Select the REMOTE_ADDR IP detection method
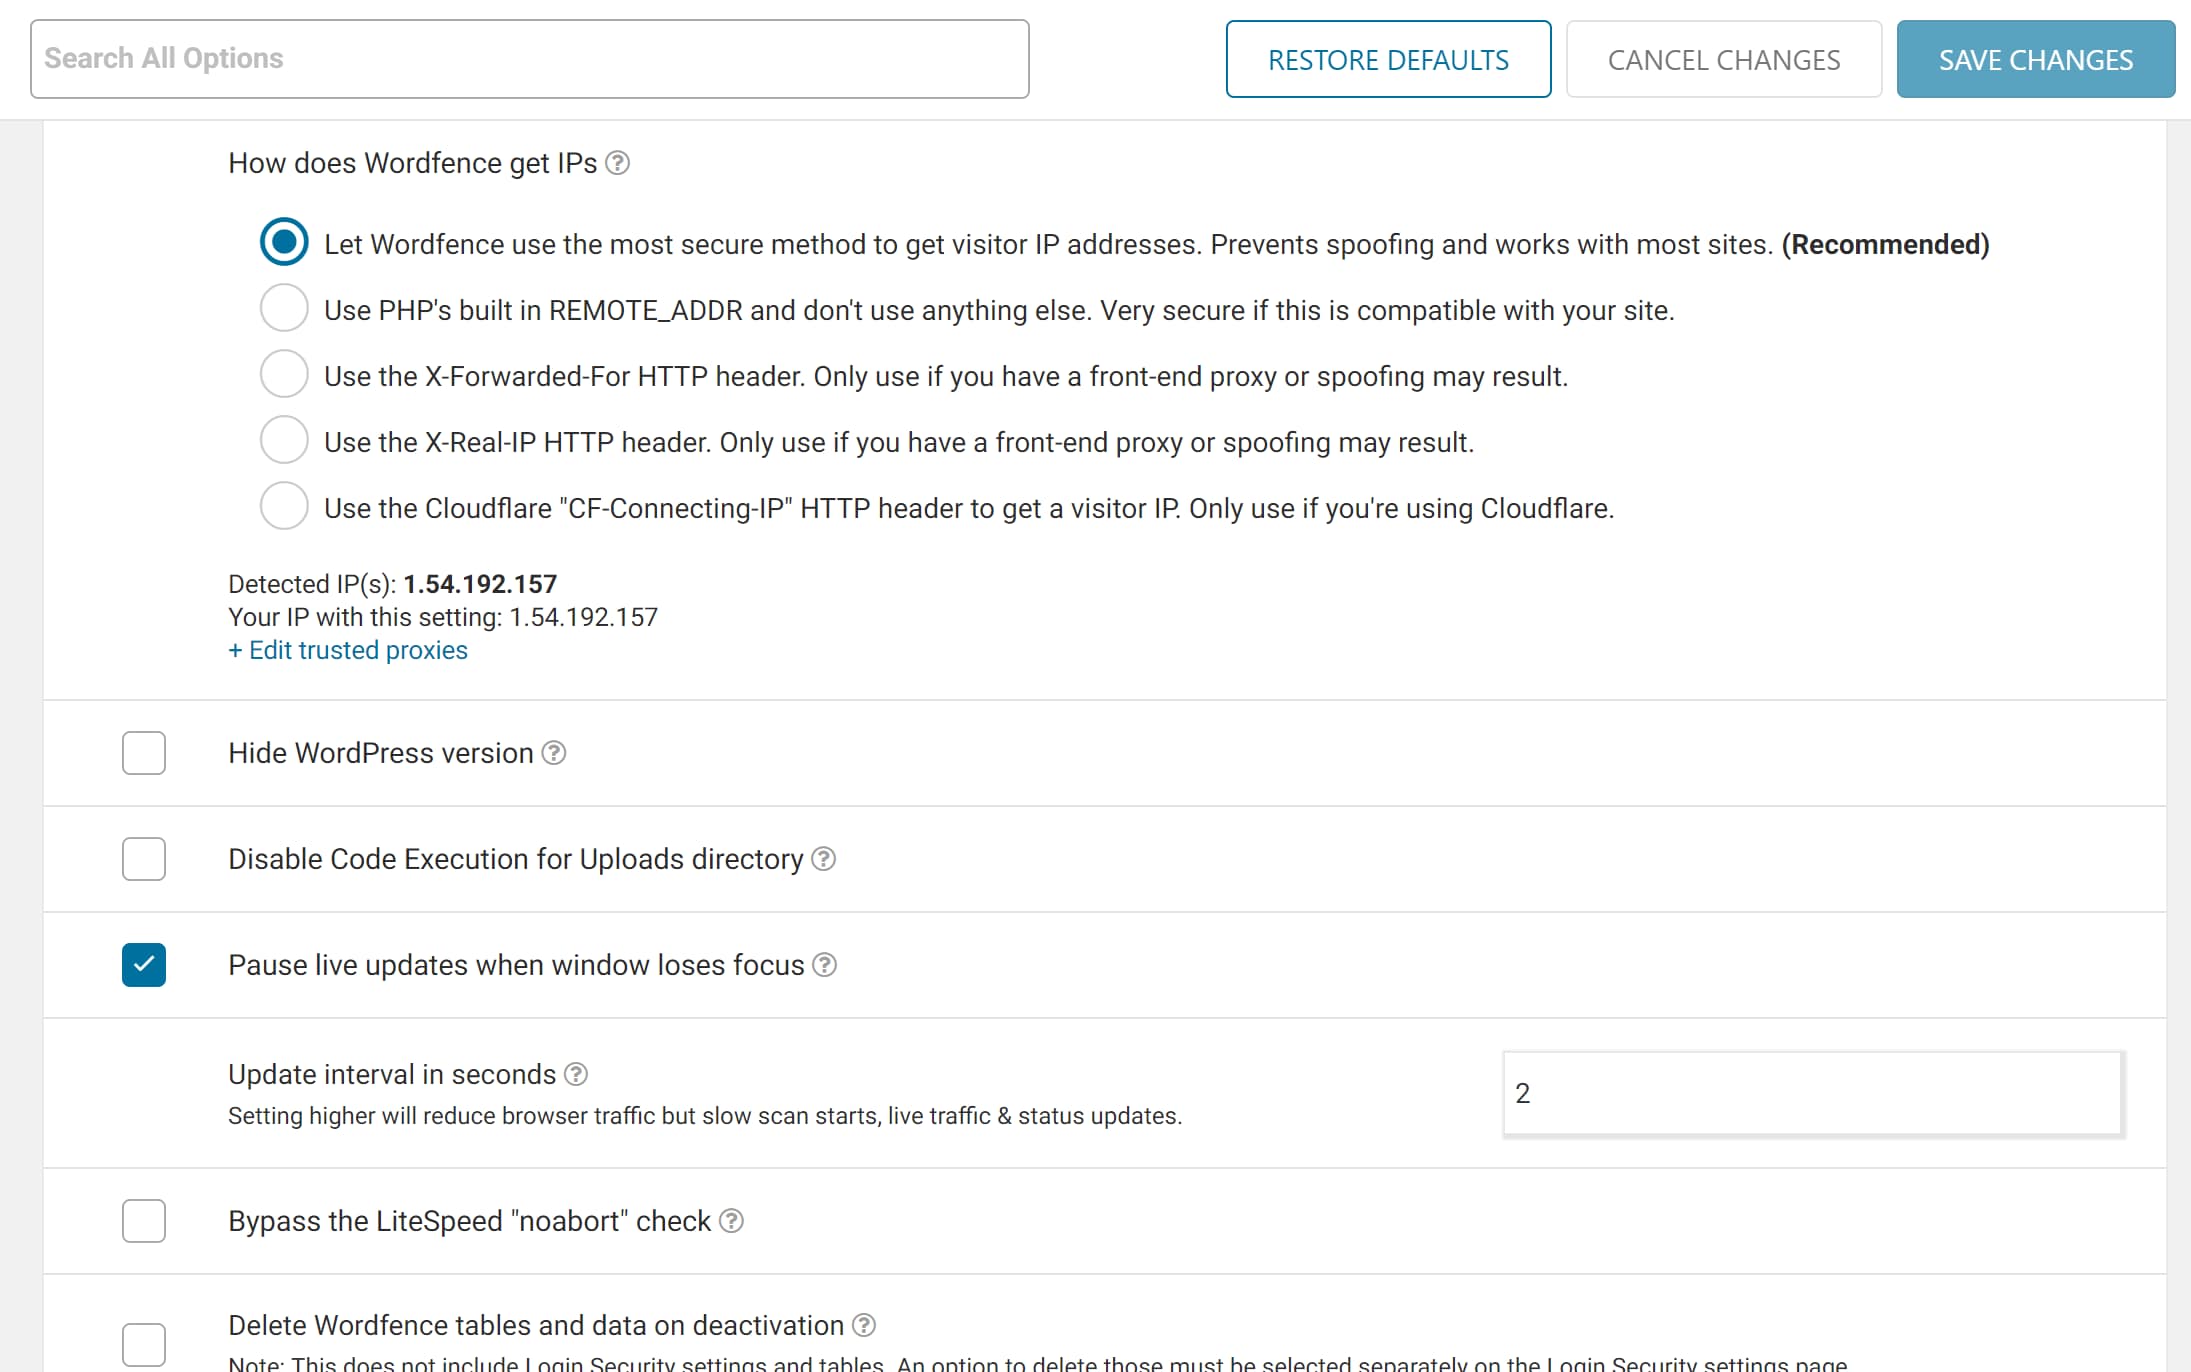This screenshot has width=2191, height=1372. [284, 308]
